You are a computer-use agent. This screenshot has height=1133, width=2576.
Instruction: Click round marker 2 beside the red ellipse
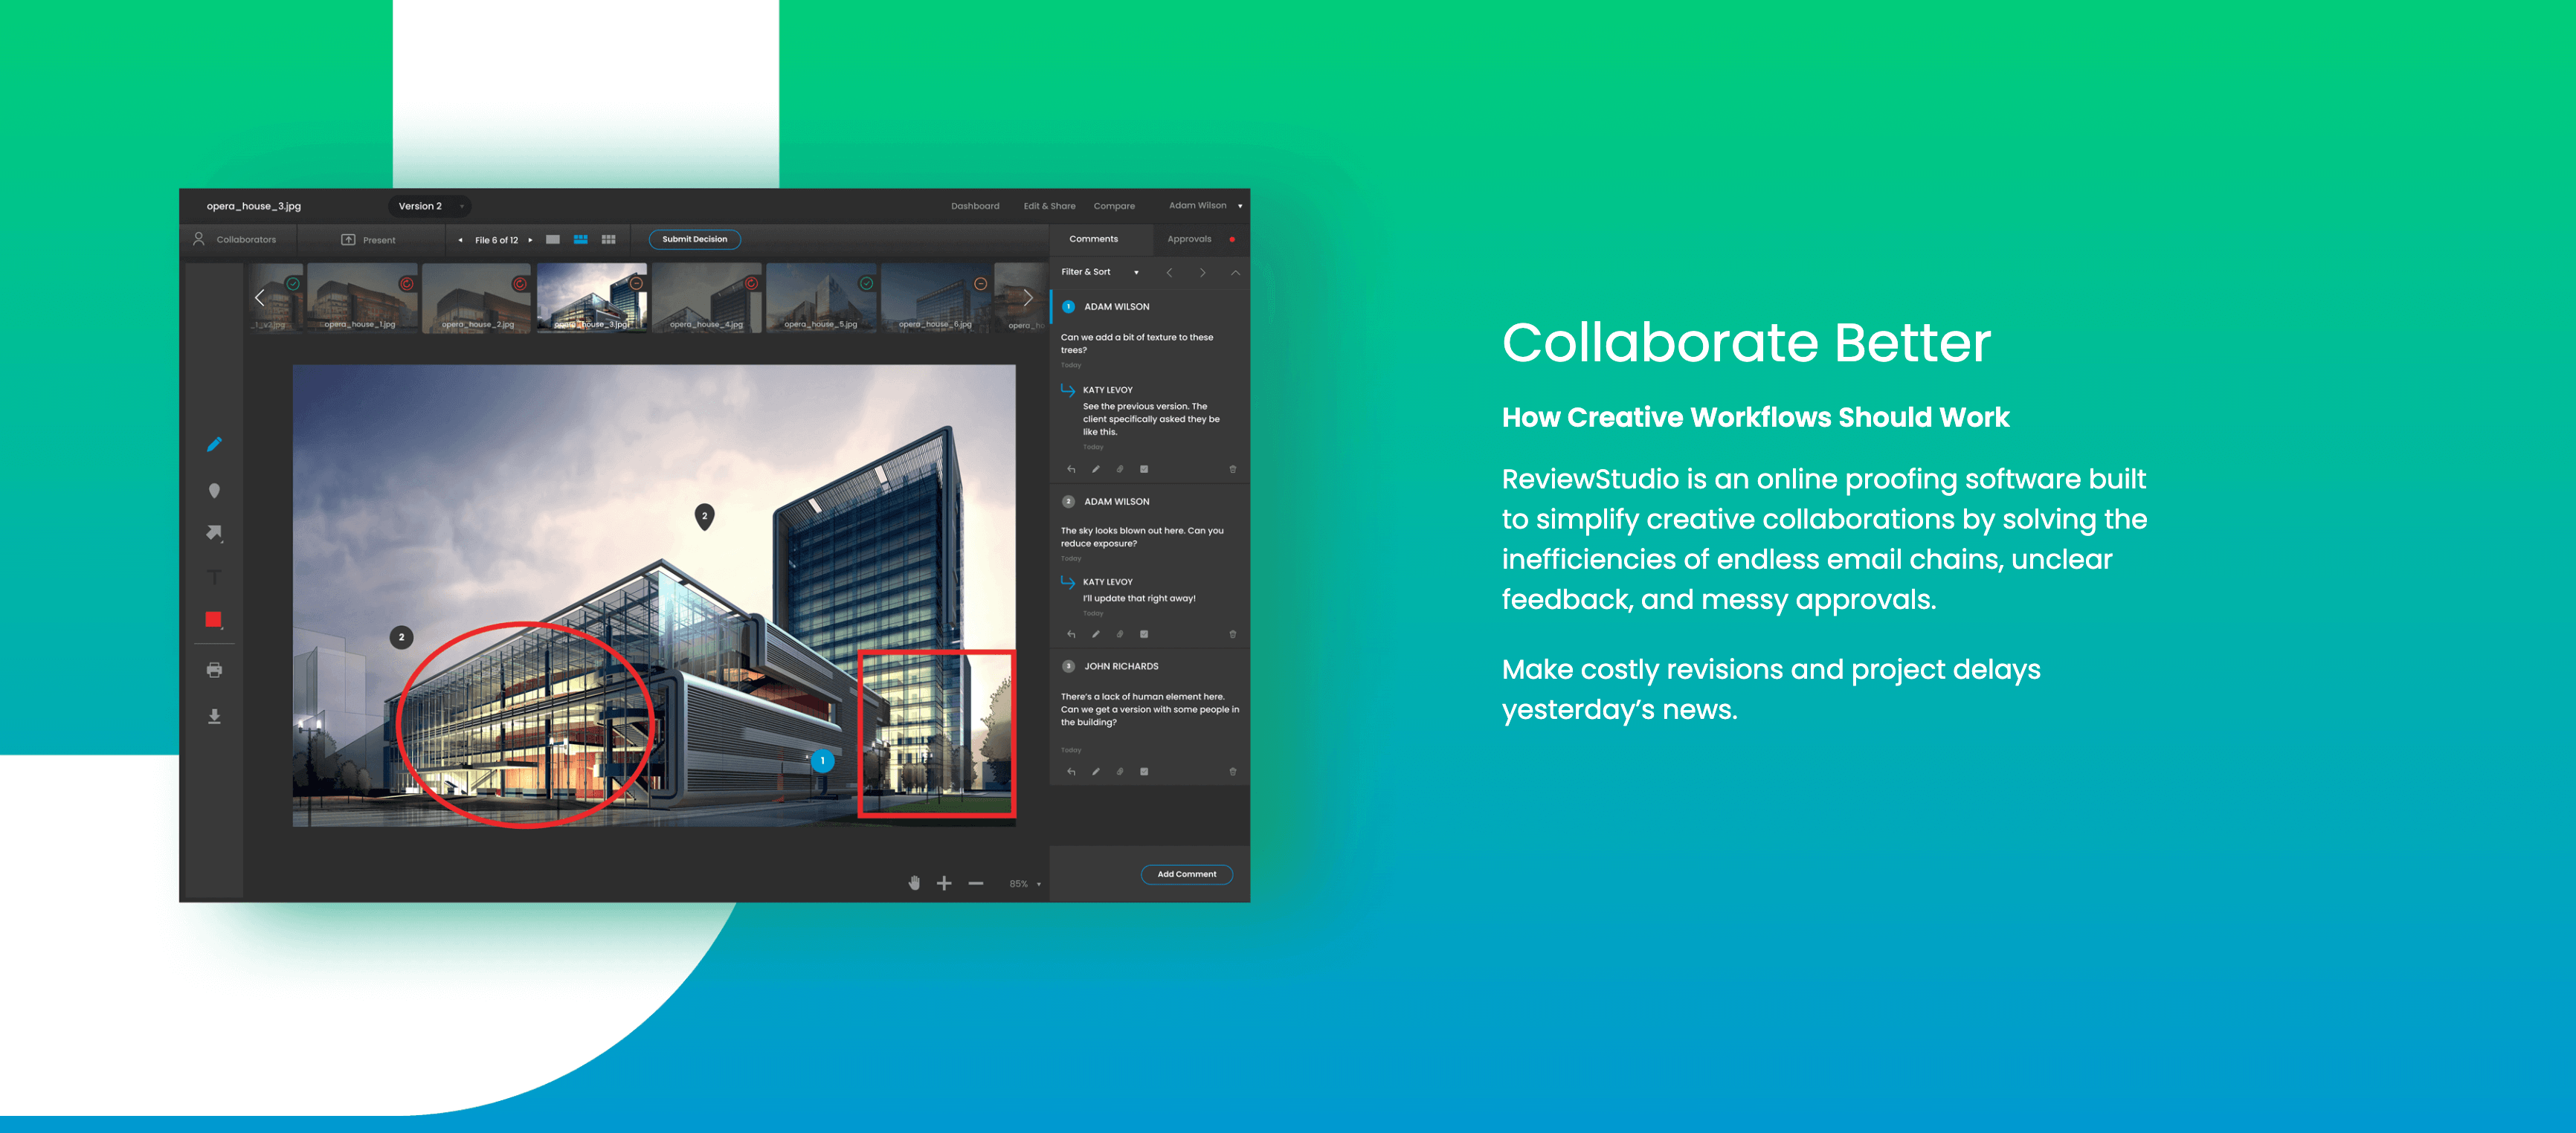[401, 637]
